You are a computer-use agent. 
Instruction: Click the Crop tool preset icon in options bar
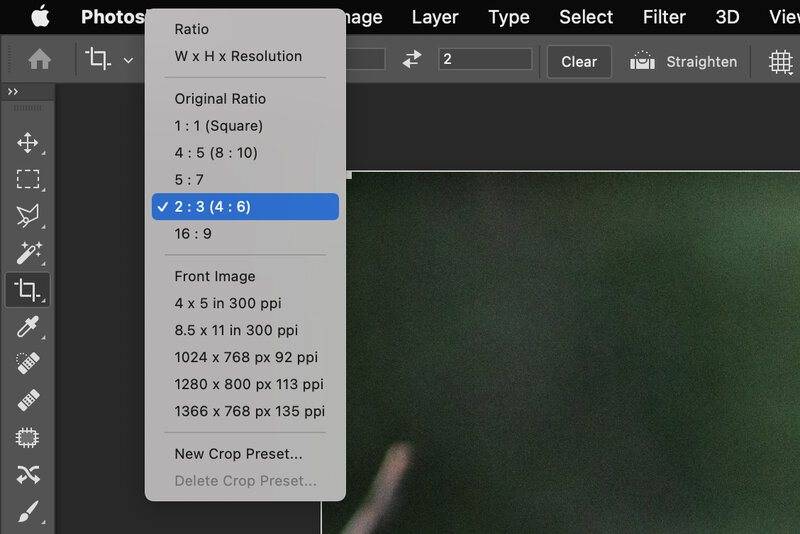[97, 59]
